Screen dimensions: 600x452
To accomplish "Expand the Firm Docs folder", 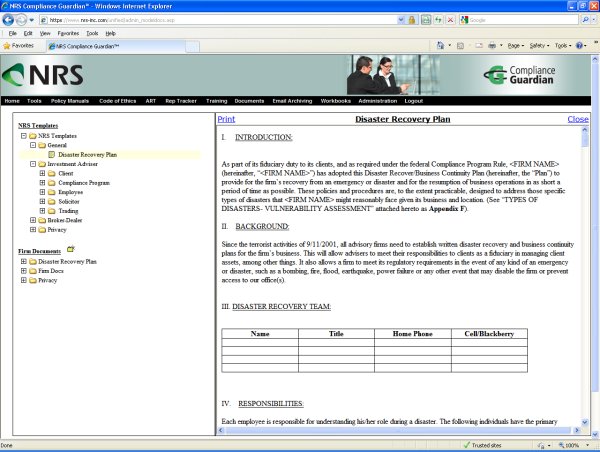I will [24, 271].
